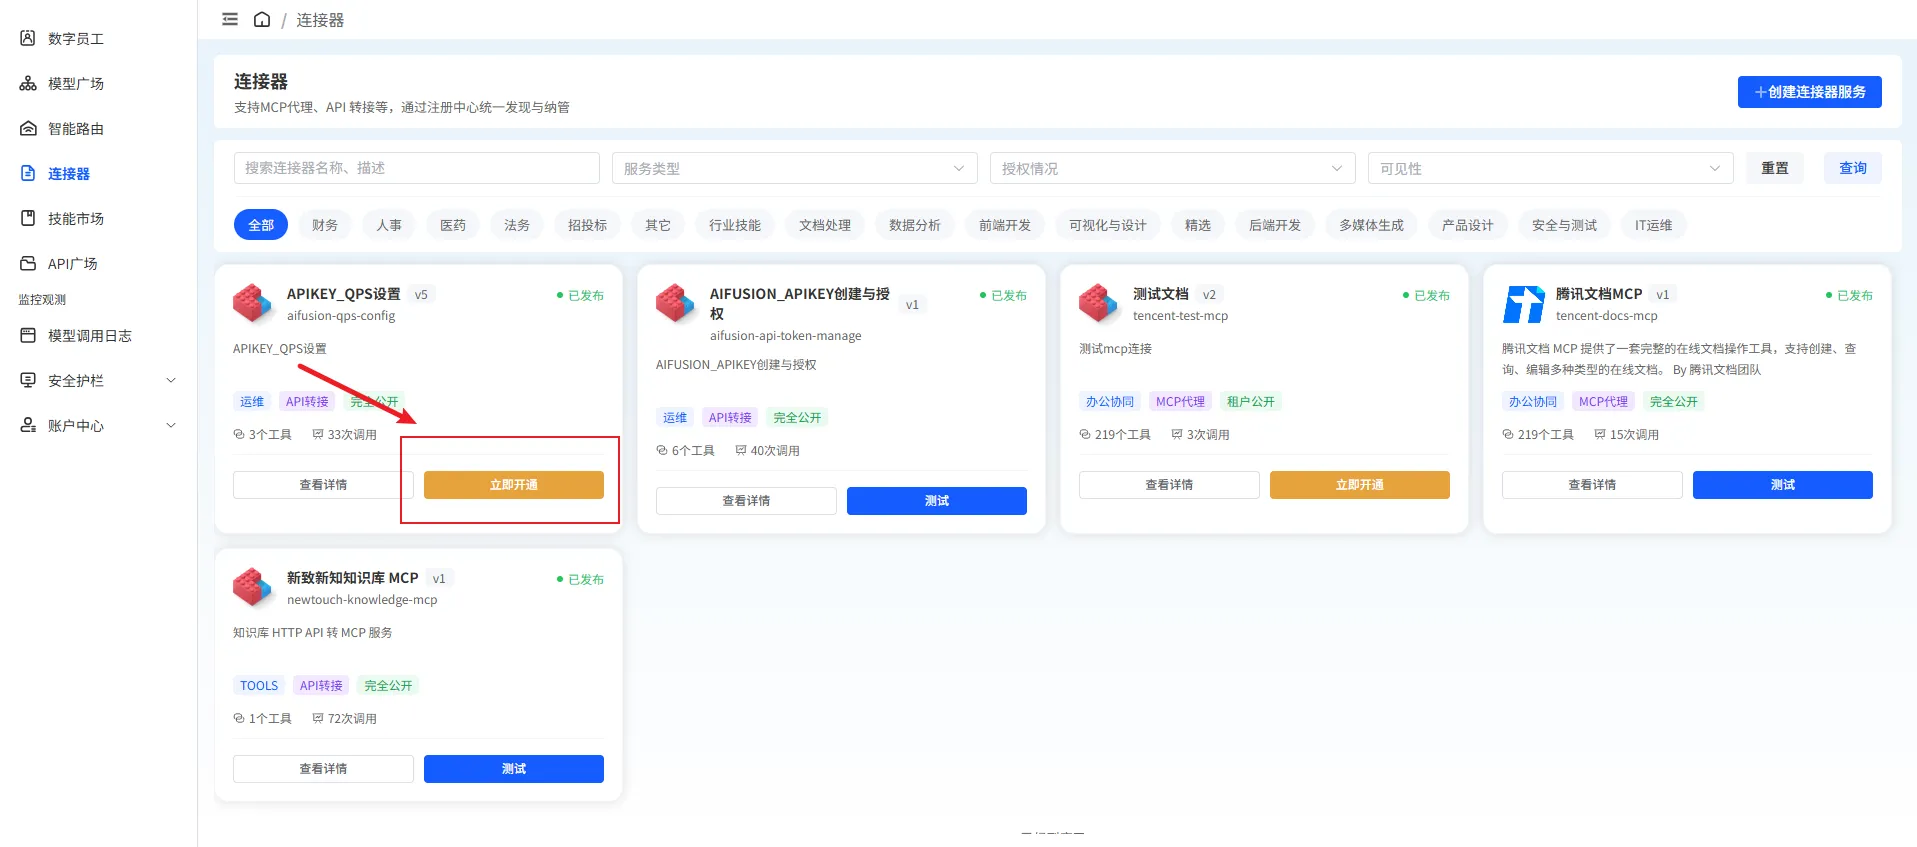
Task: Click 立即开通 on the APIKEY_QPS设置 card
Action: click(x=514, y=485)
